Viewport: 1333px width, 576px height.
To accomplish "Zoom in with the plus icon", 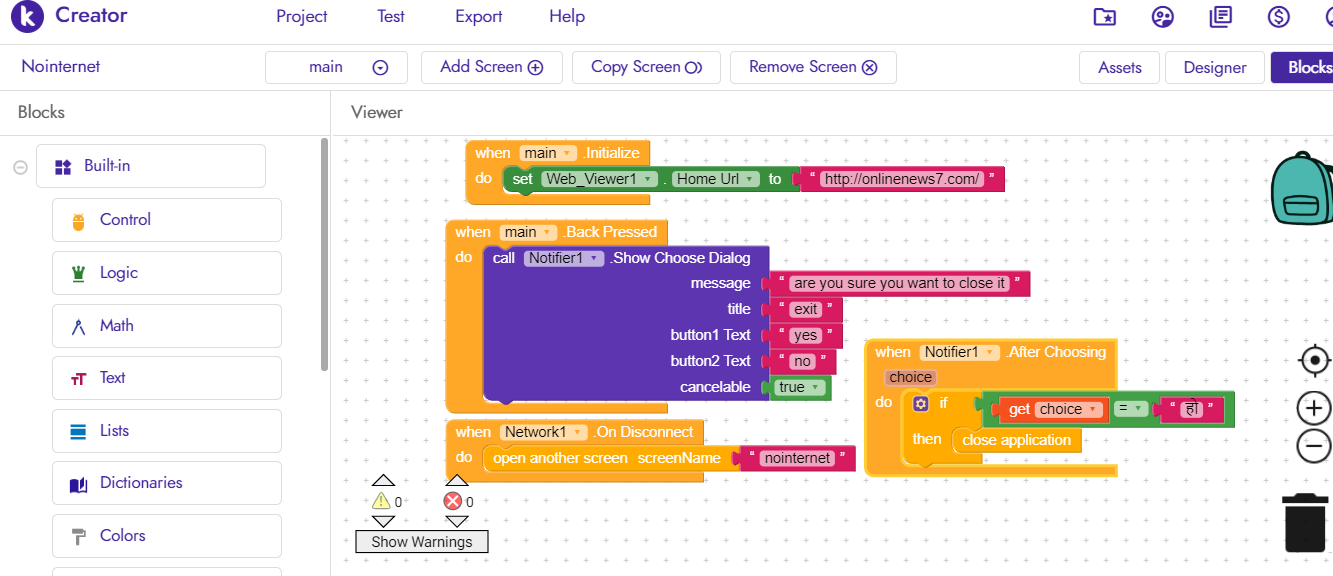I will tap(1314, 408).
